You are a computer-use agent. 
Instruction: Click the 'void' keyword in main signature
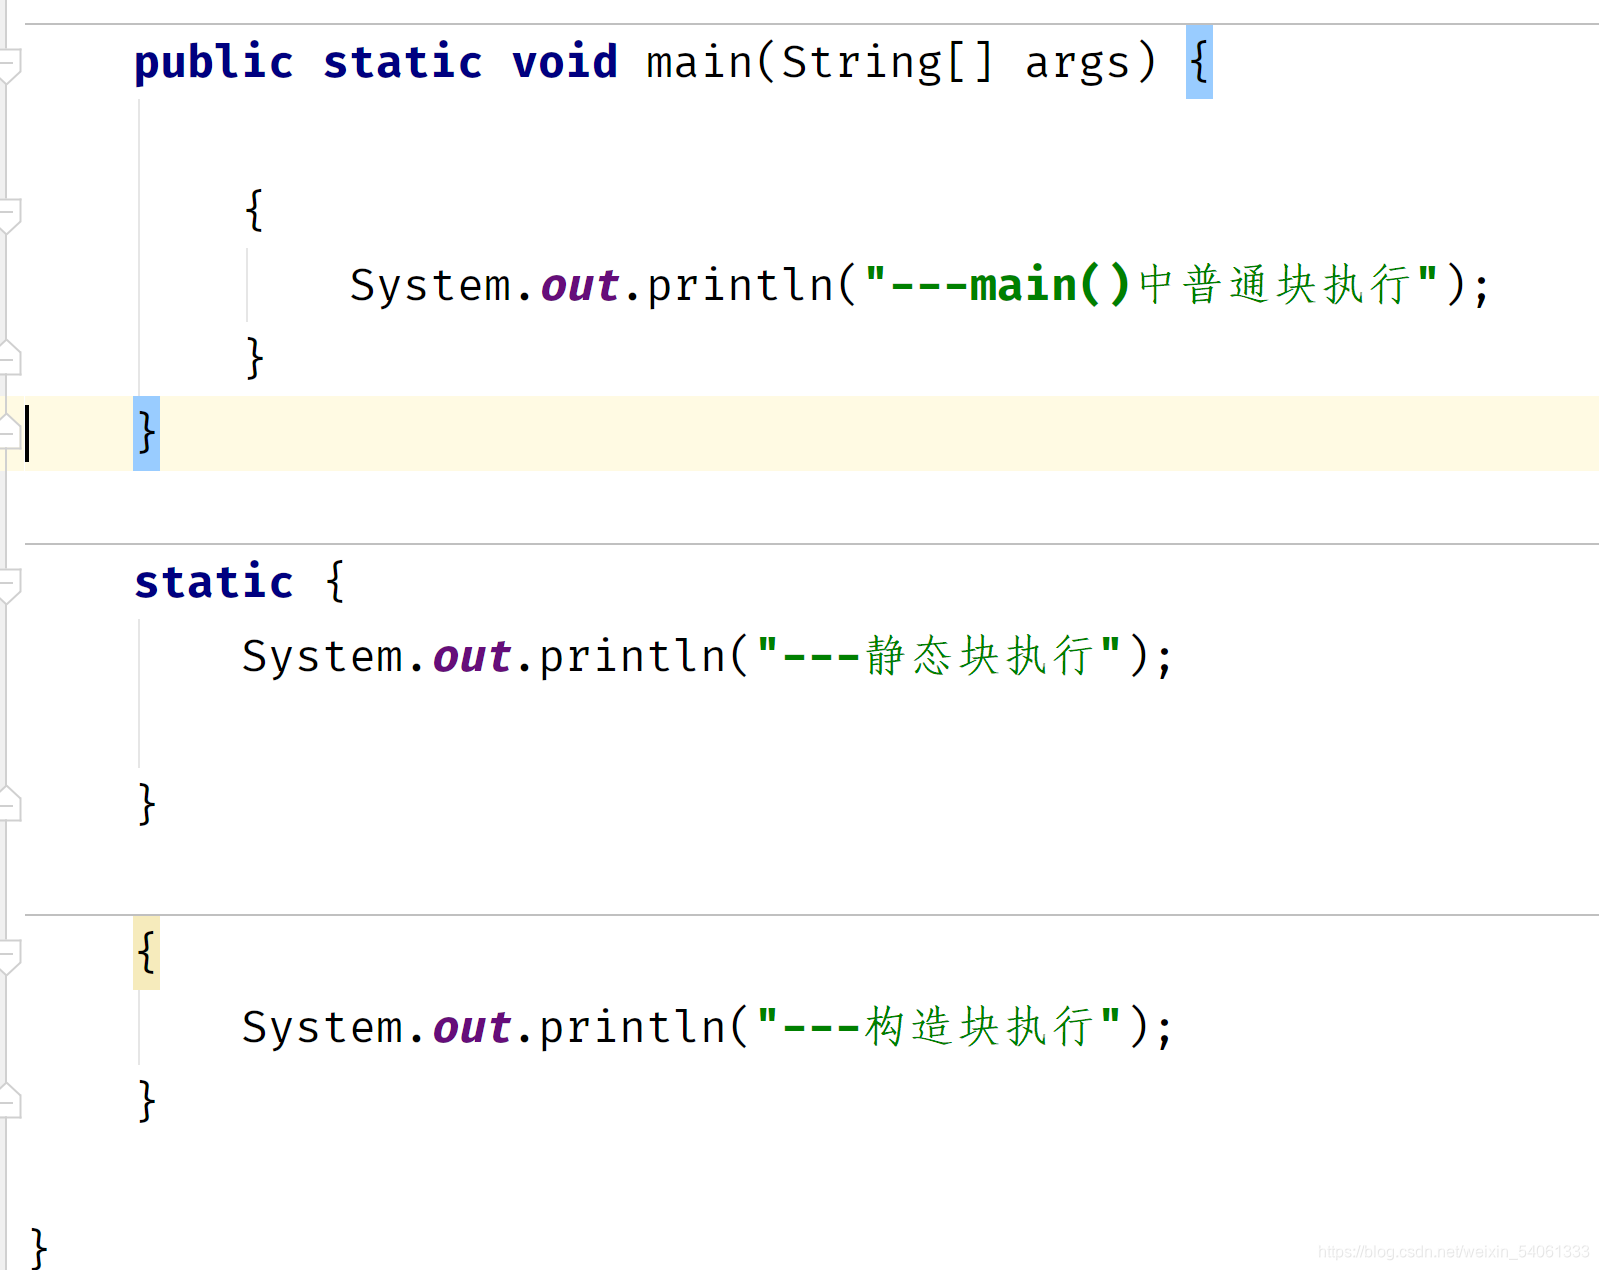tap(565, 62)
